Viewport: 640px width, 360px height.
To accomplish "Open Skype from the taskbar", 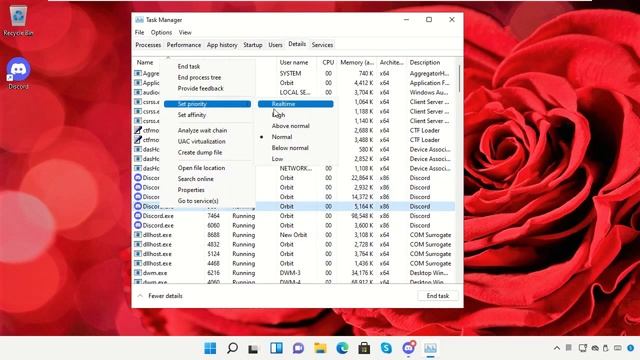I will tap(386, 348).
